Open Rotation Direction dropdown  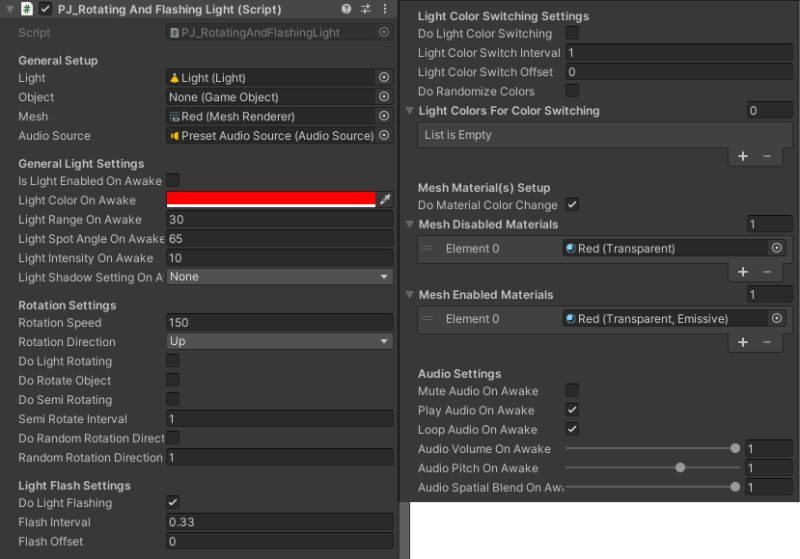point(280,341)
